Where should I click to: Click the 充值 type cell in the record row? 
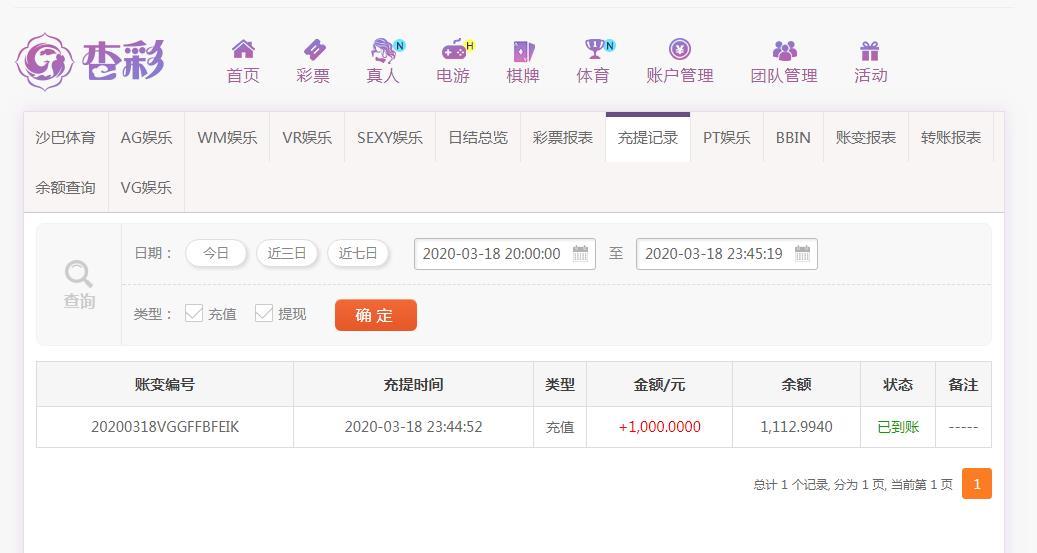pos(560,427)
